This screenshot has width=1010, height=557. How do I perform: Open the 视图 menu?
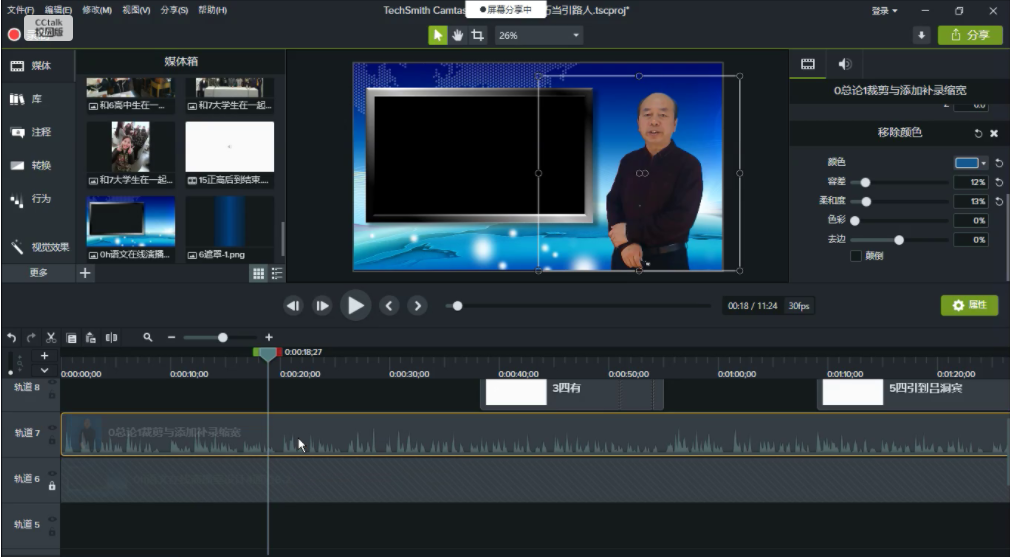tap(136, 10)
